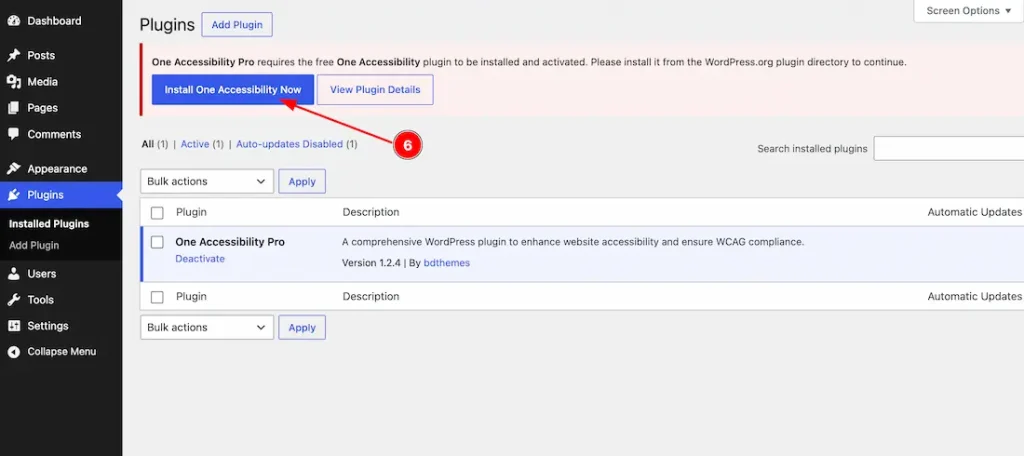This screenshot has width=1024, height=456.
Task: Click View Plugin Details button
Action: coord(375,90)
